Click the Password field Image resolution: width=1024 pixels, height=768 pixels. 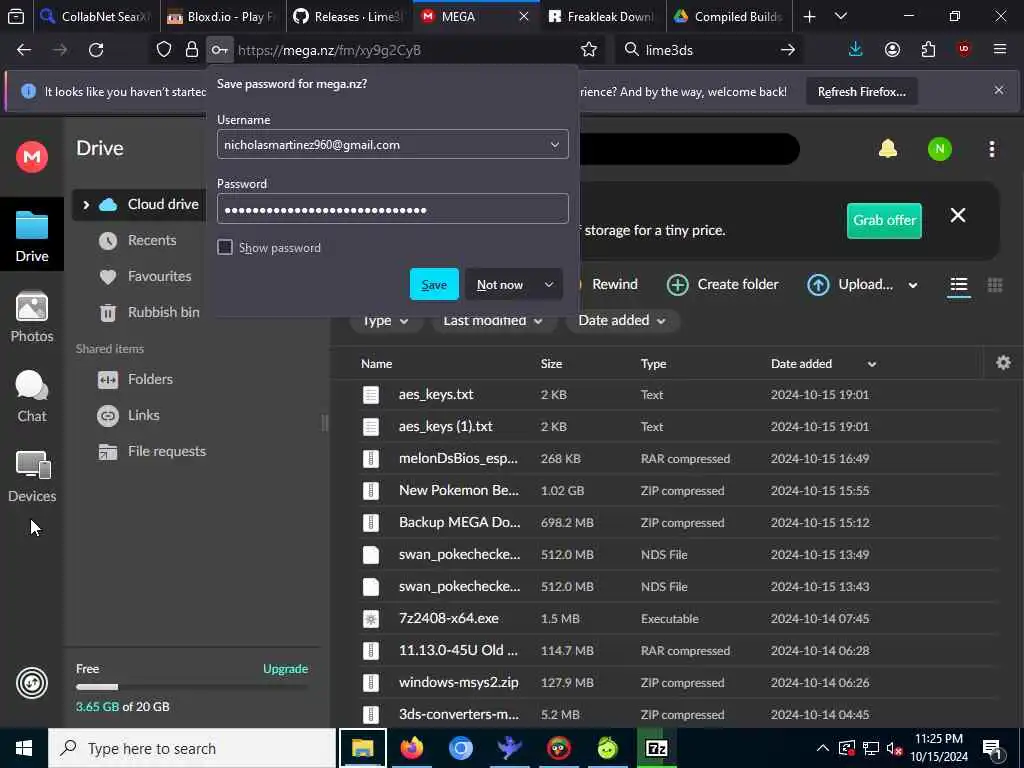pyautogui.click(x=392, y=209)
